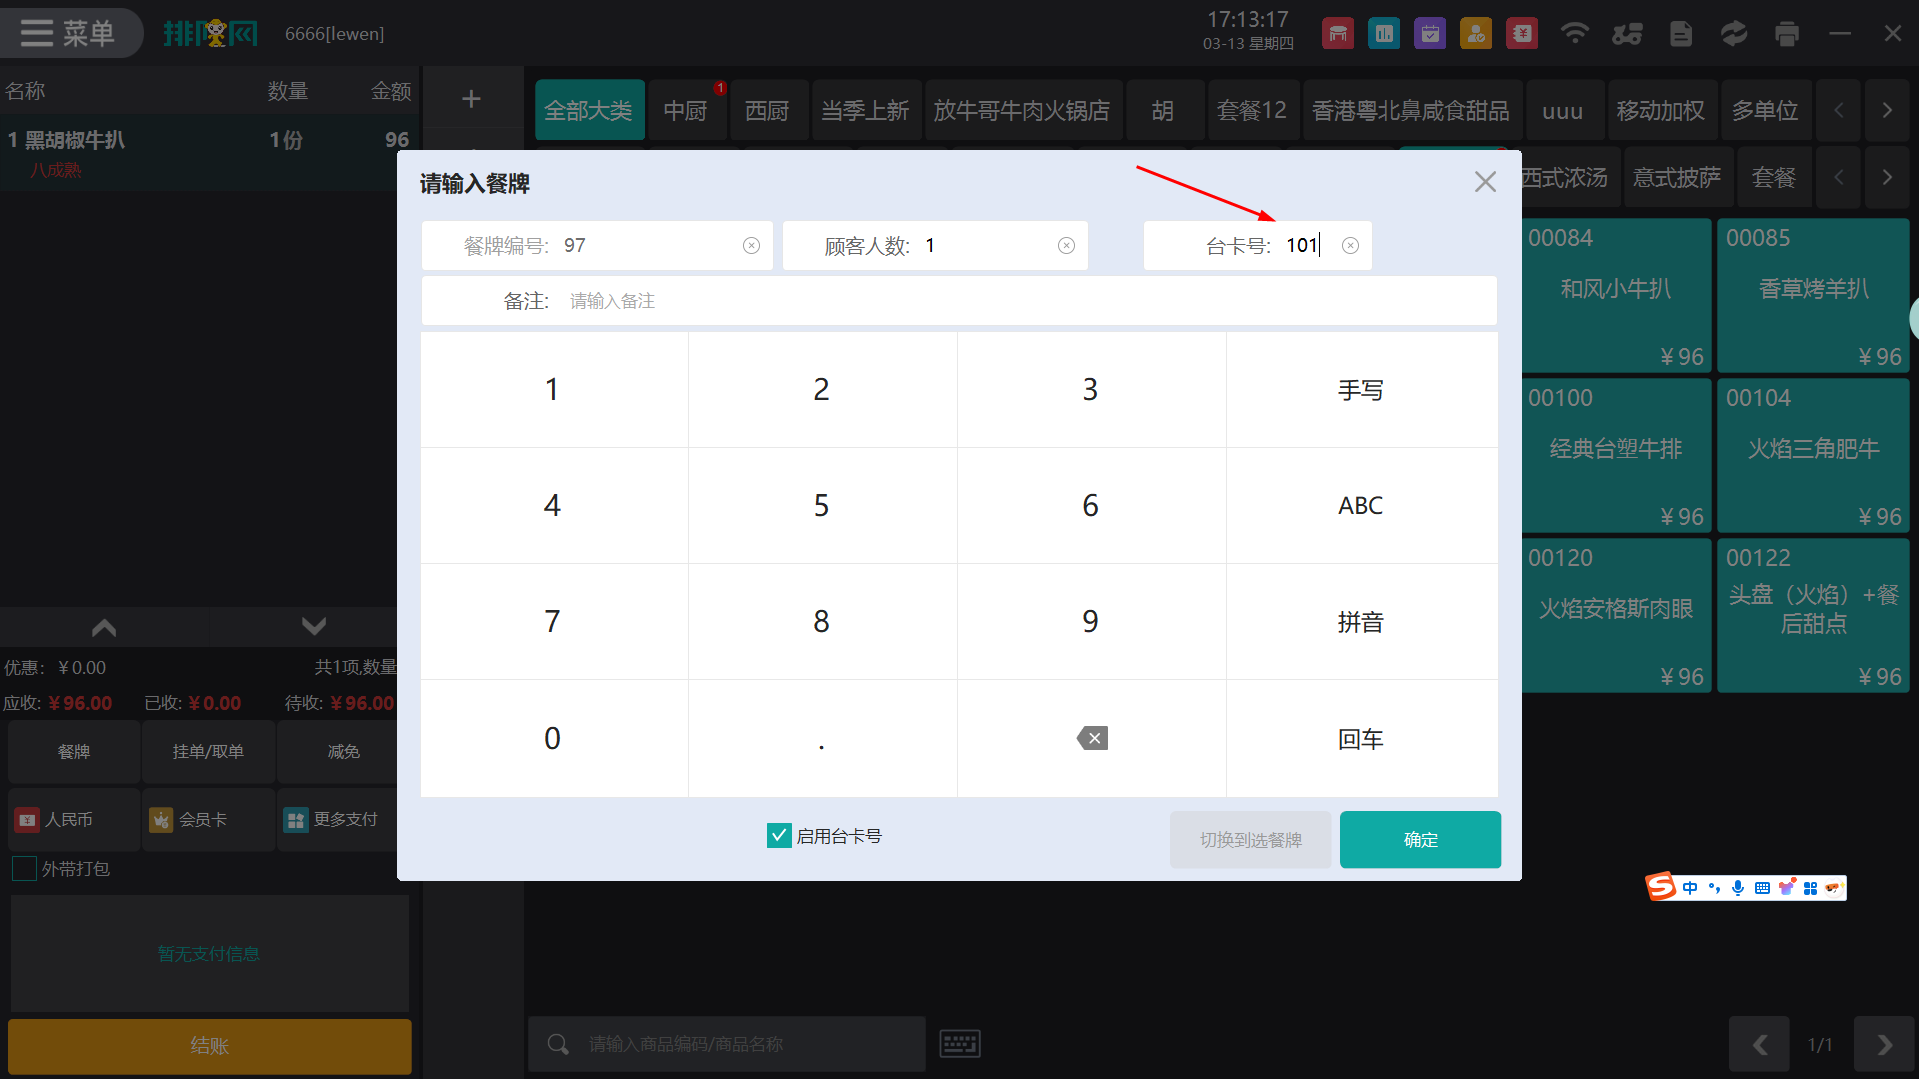Image resolution: width=1919 pixels, height=1079 pixels.
Task: Show next categories using top-right arrow
Action: (x=1887, y=110)
